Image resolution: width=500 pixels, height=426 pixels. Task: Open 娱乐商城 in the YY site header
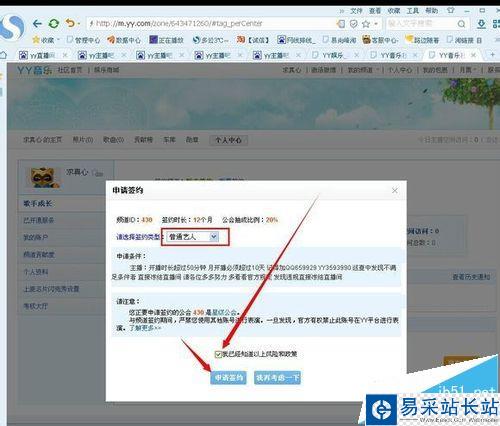pos(106,70)
